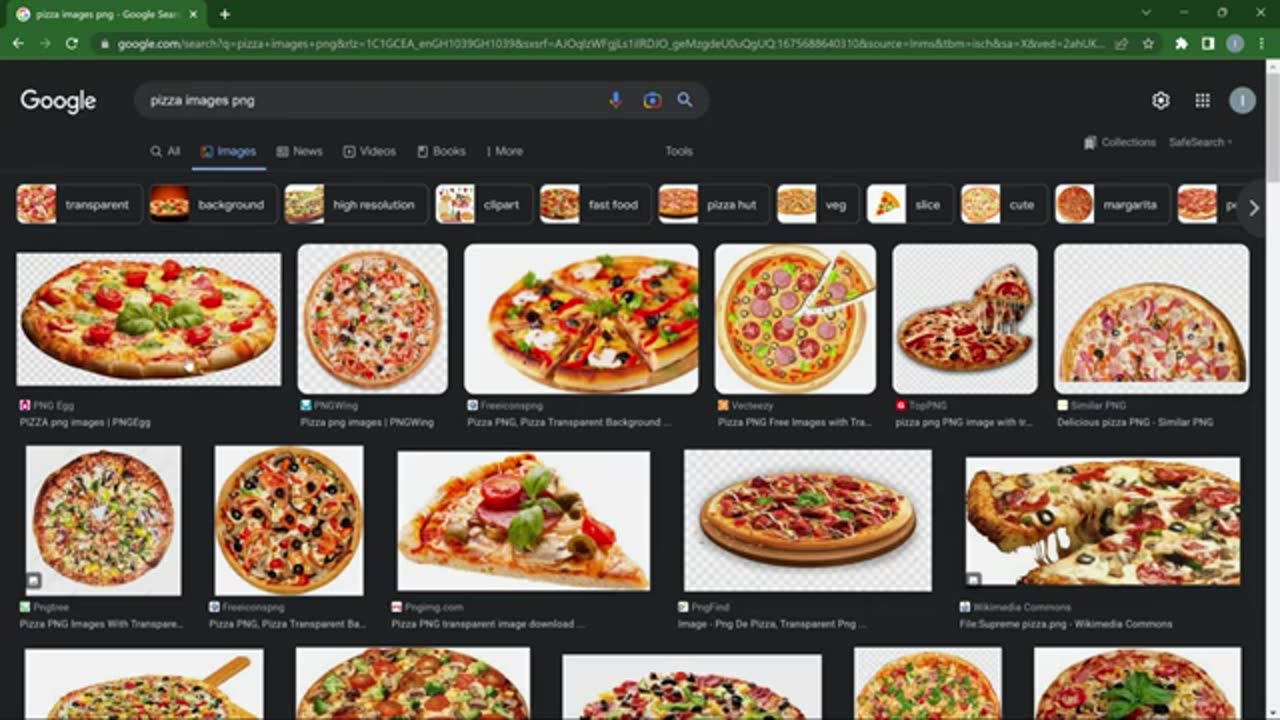Open the PNGWing pizza thumbnail

pyautogui.click(x=372, y=319)
